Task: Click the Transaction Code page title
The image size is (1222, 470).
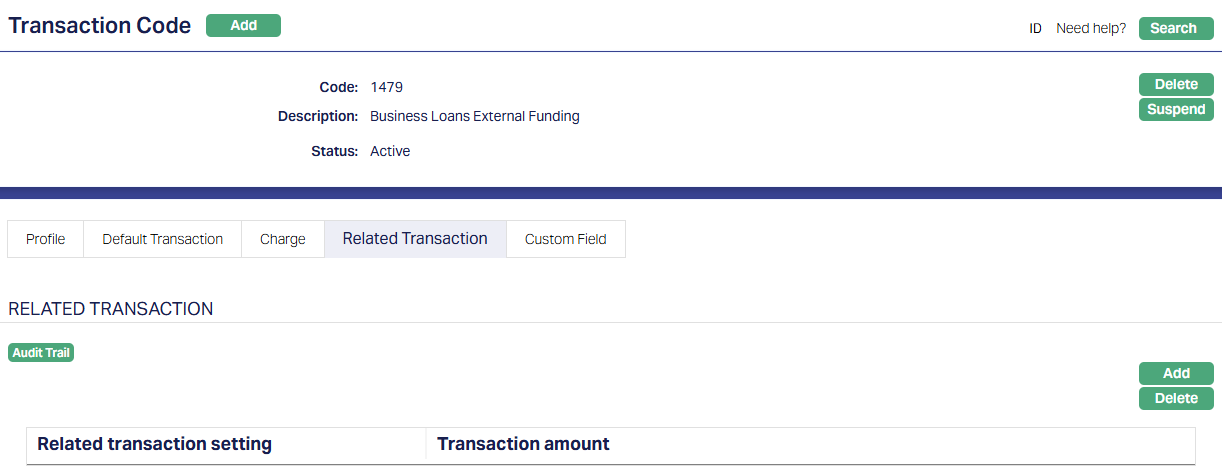Action: coord(100,26)
